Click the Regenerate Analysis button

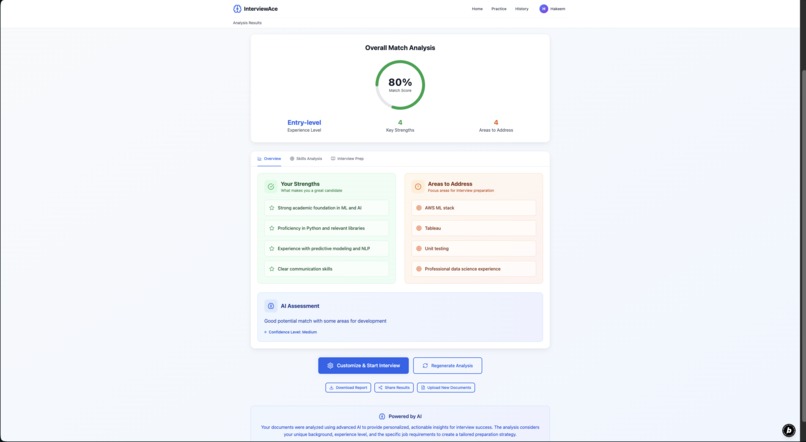coord(448,366)
